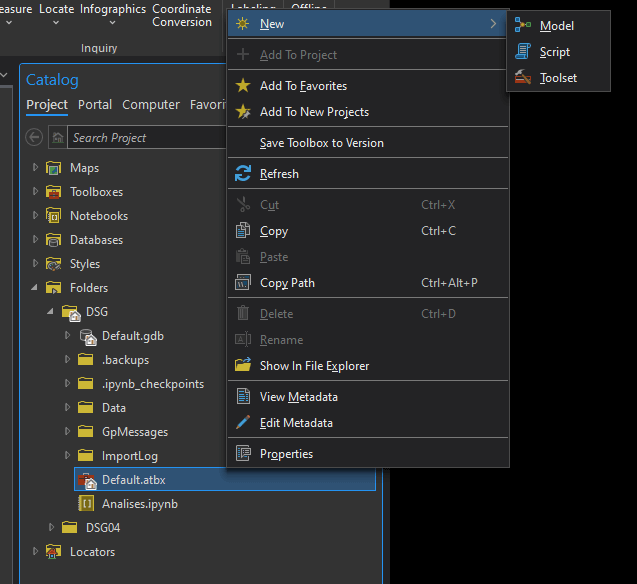The image size is (637, 584).
Task: Click the Search Project input field
Action: click(x=140, y=138)
